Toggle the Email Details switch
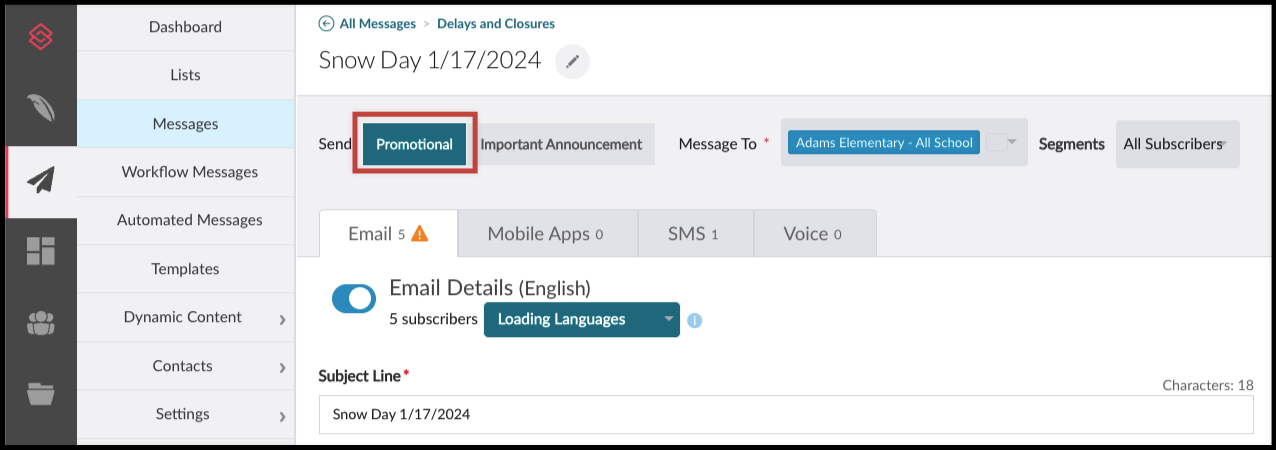Screen dimensions: 1276x450 pos(354,299)
